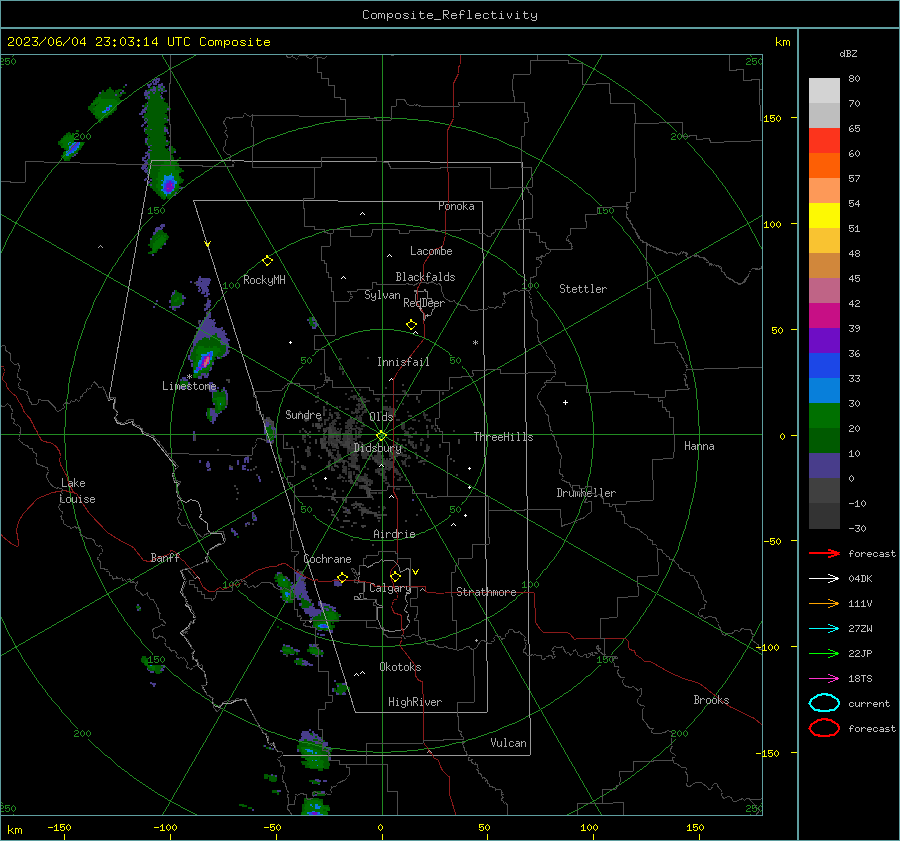
Task: Select the light grey 80-70 dBZ swatch
Action: point(824,91)
